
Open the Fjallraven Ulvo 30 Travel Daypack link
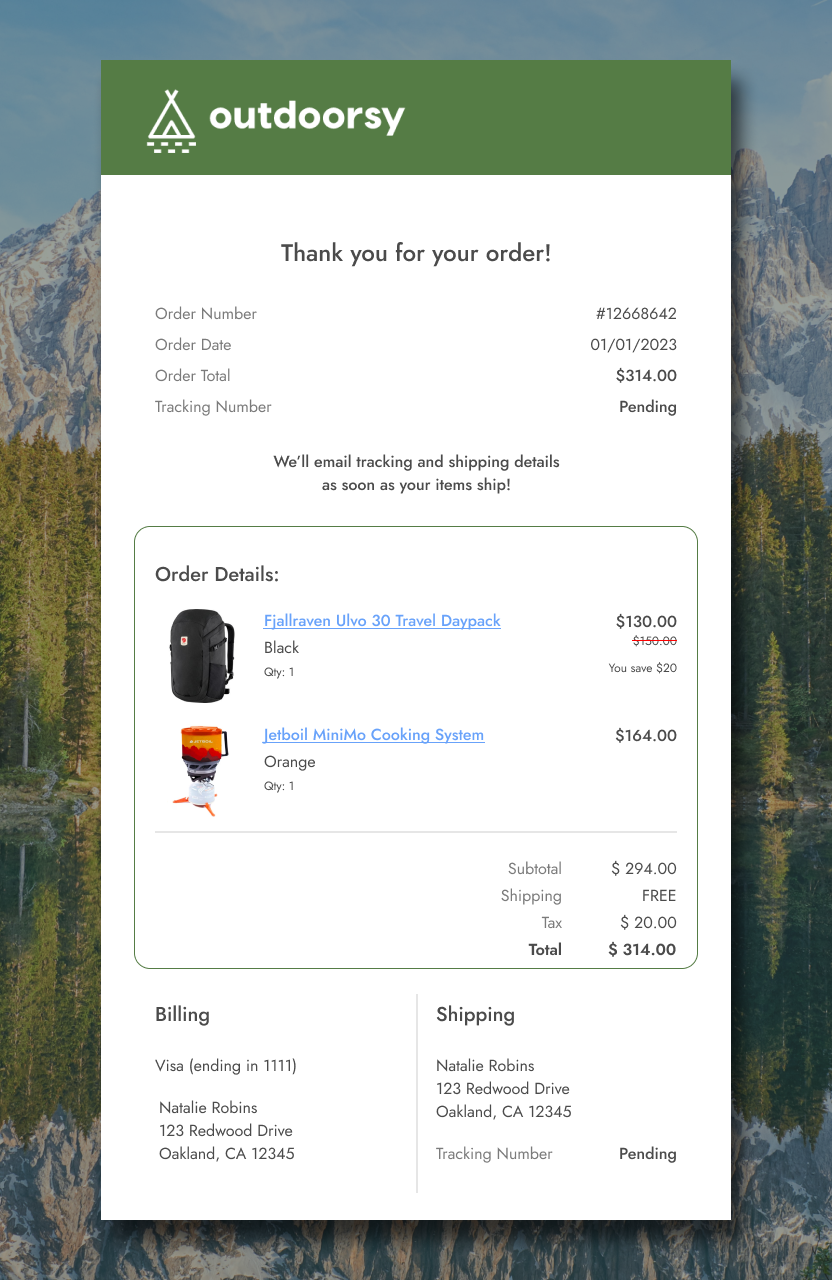pyautogui.click(x=382, y=621)
